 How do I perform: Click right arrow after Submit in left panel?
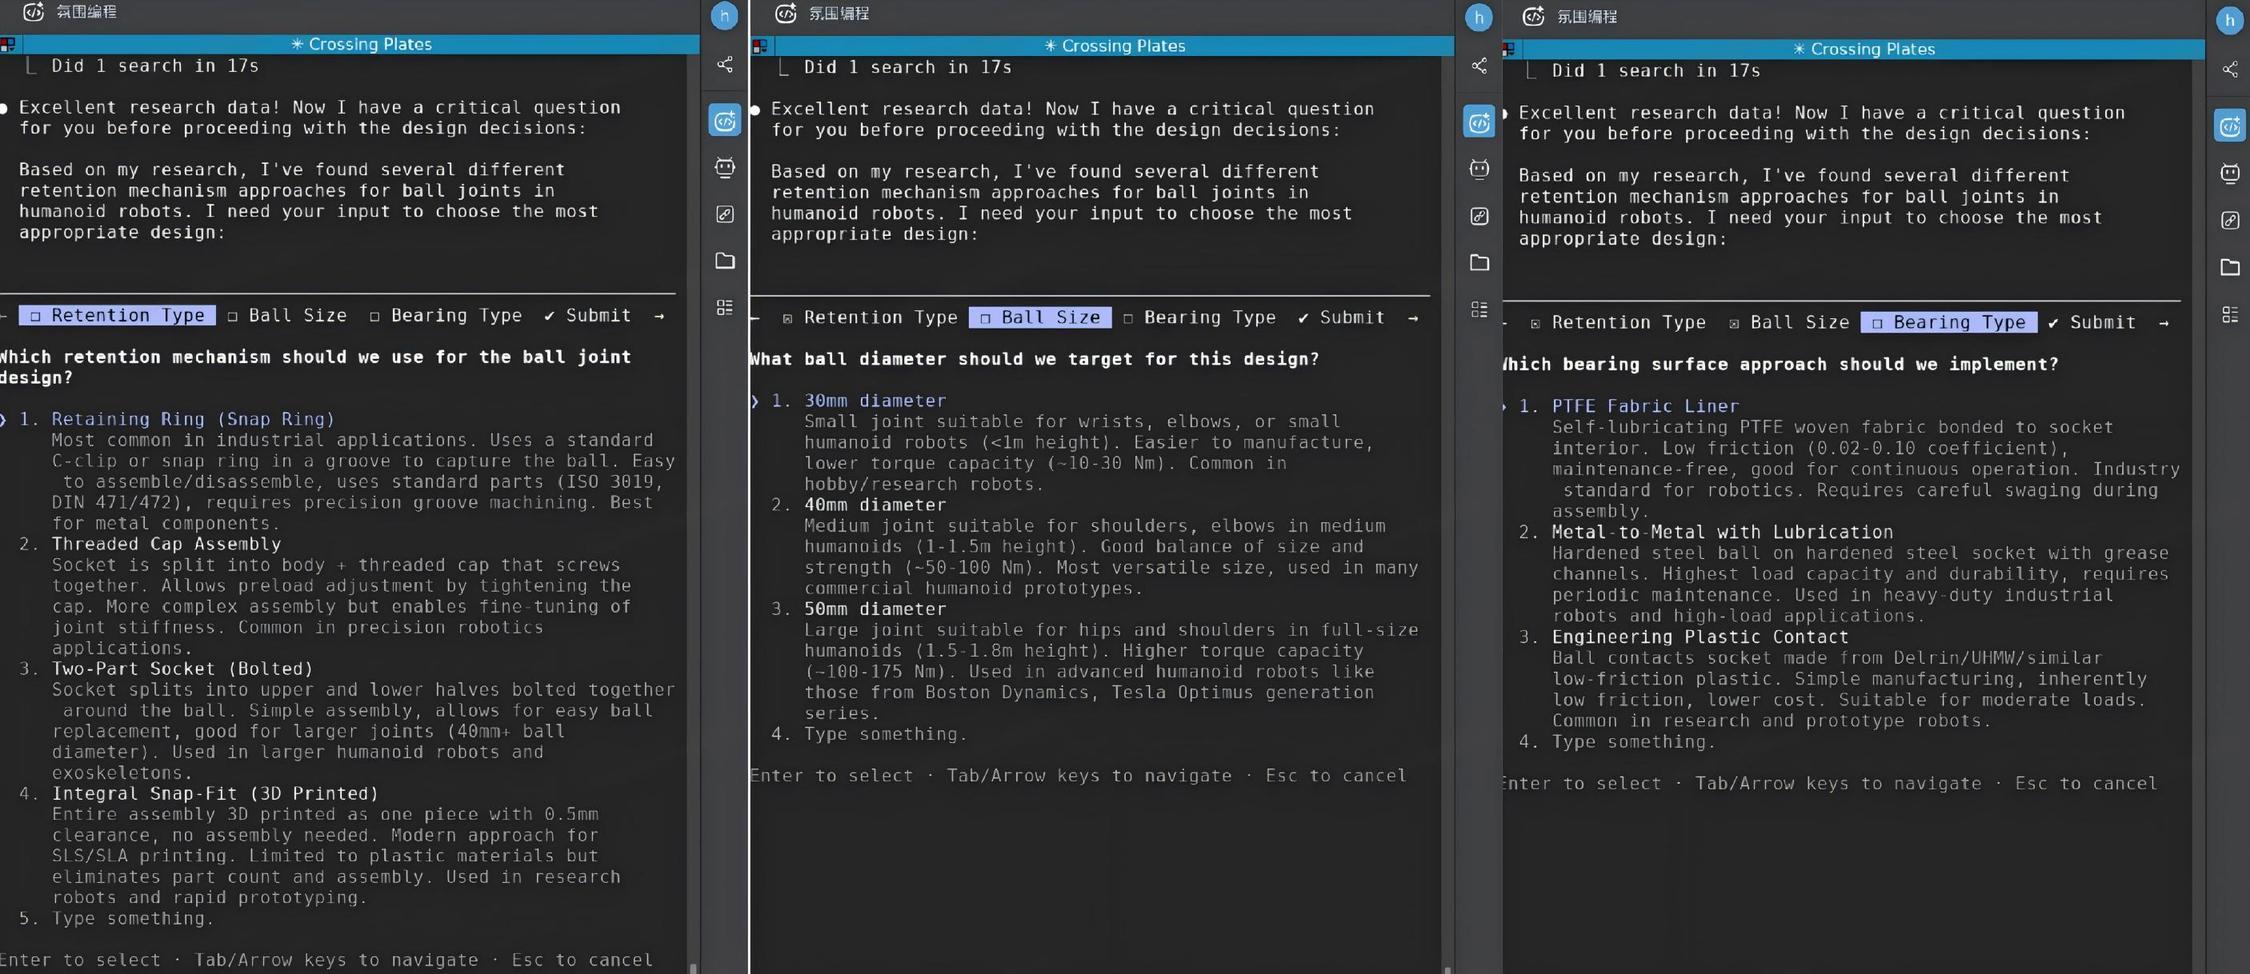pos(659,316)
